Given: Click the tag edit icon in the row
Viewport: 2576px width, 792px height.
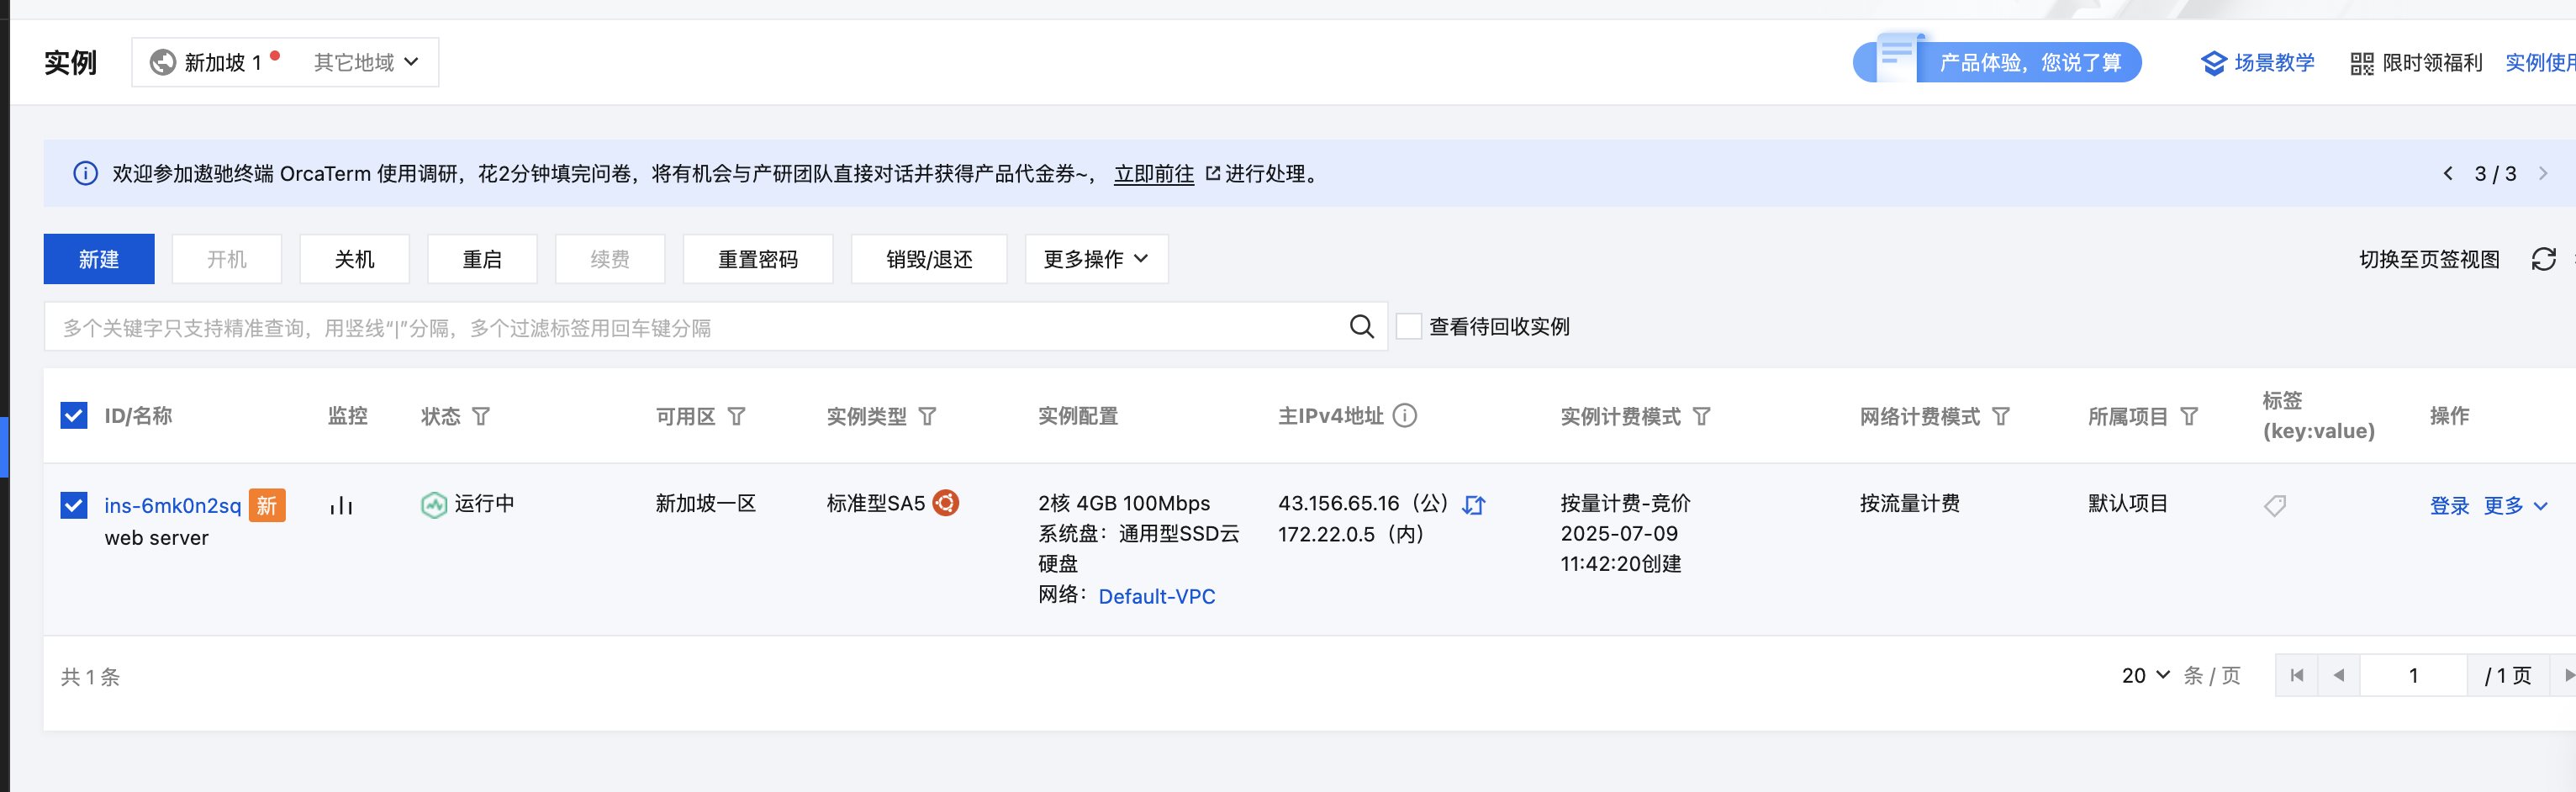Looking at the screenshot, I should pos(2276,506).
